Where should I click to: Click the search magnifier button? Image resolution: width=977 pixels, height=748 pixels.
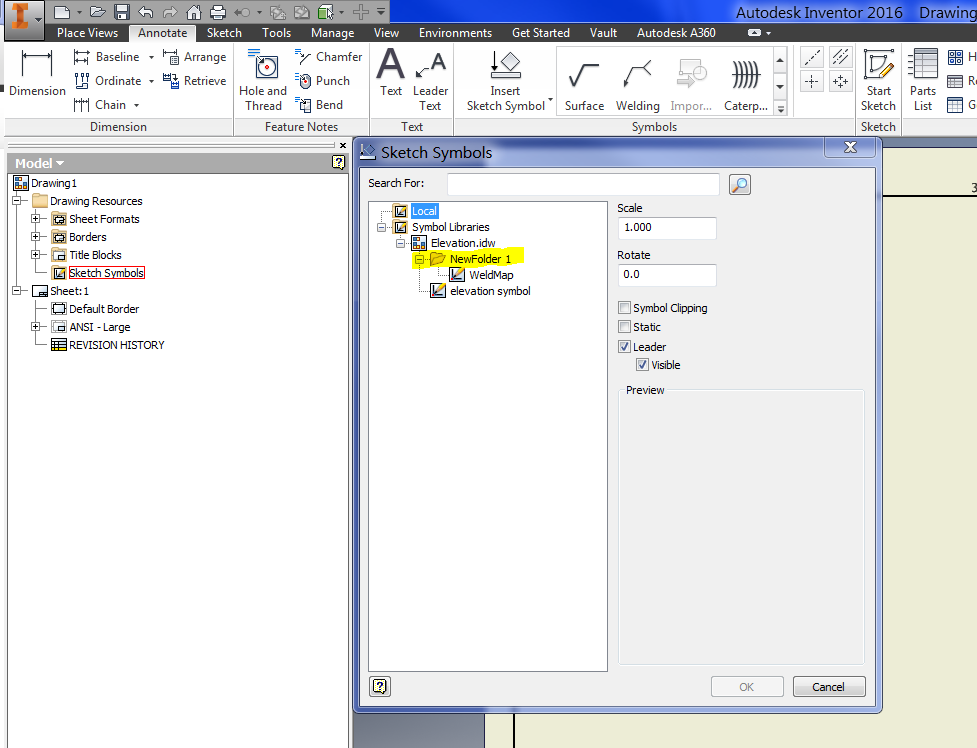coord(739,184)
